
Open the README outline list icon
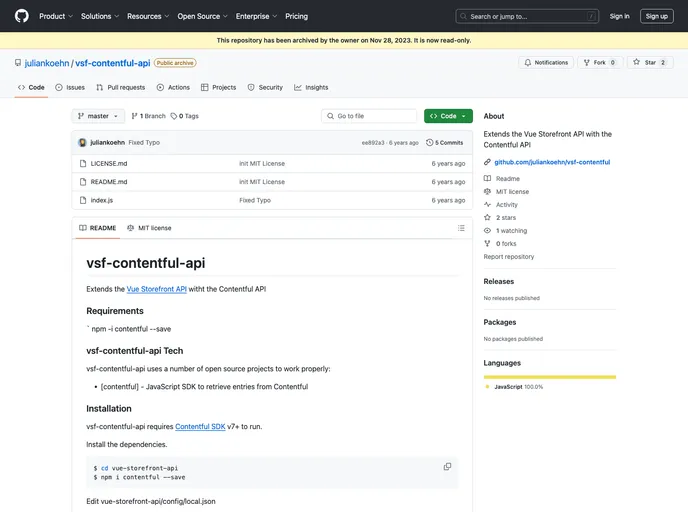coord(461,228)
